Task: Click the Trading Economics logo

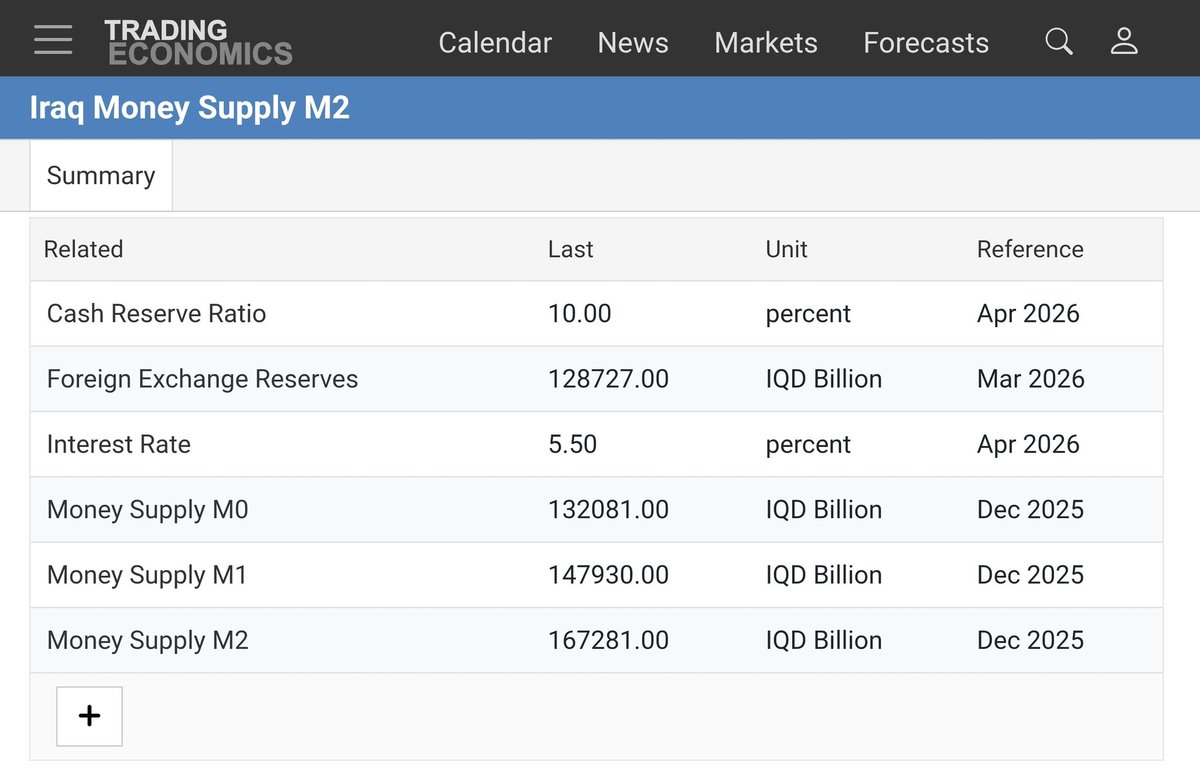Action: pos(198,42)
